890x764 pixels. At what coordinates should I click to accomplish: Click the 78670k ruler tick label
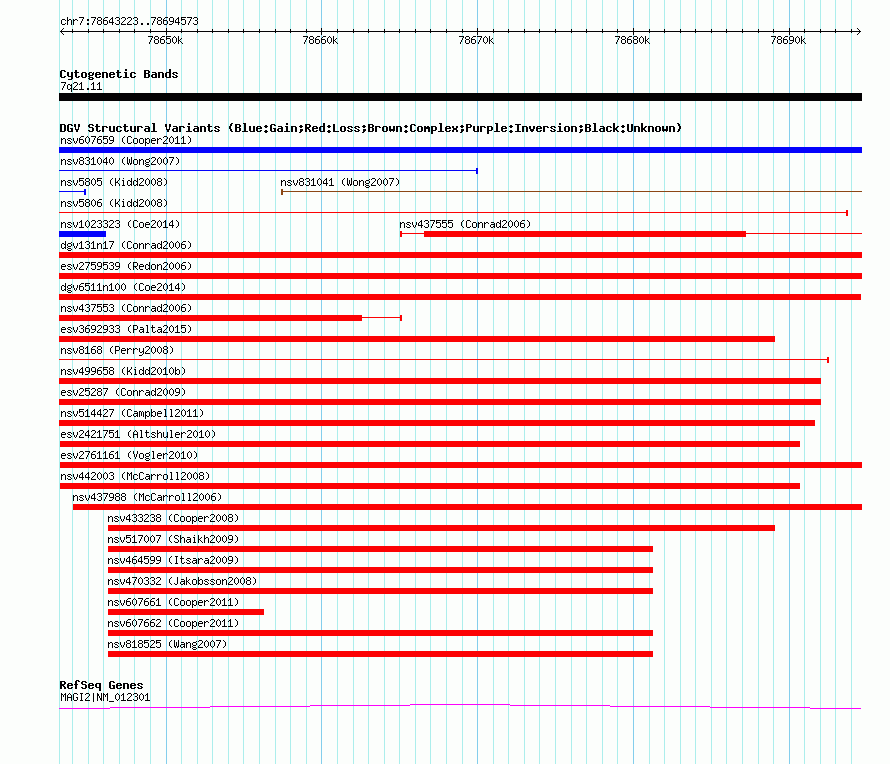(476, 40)
